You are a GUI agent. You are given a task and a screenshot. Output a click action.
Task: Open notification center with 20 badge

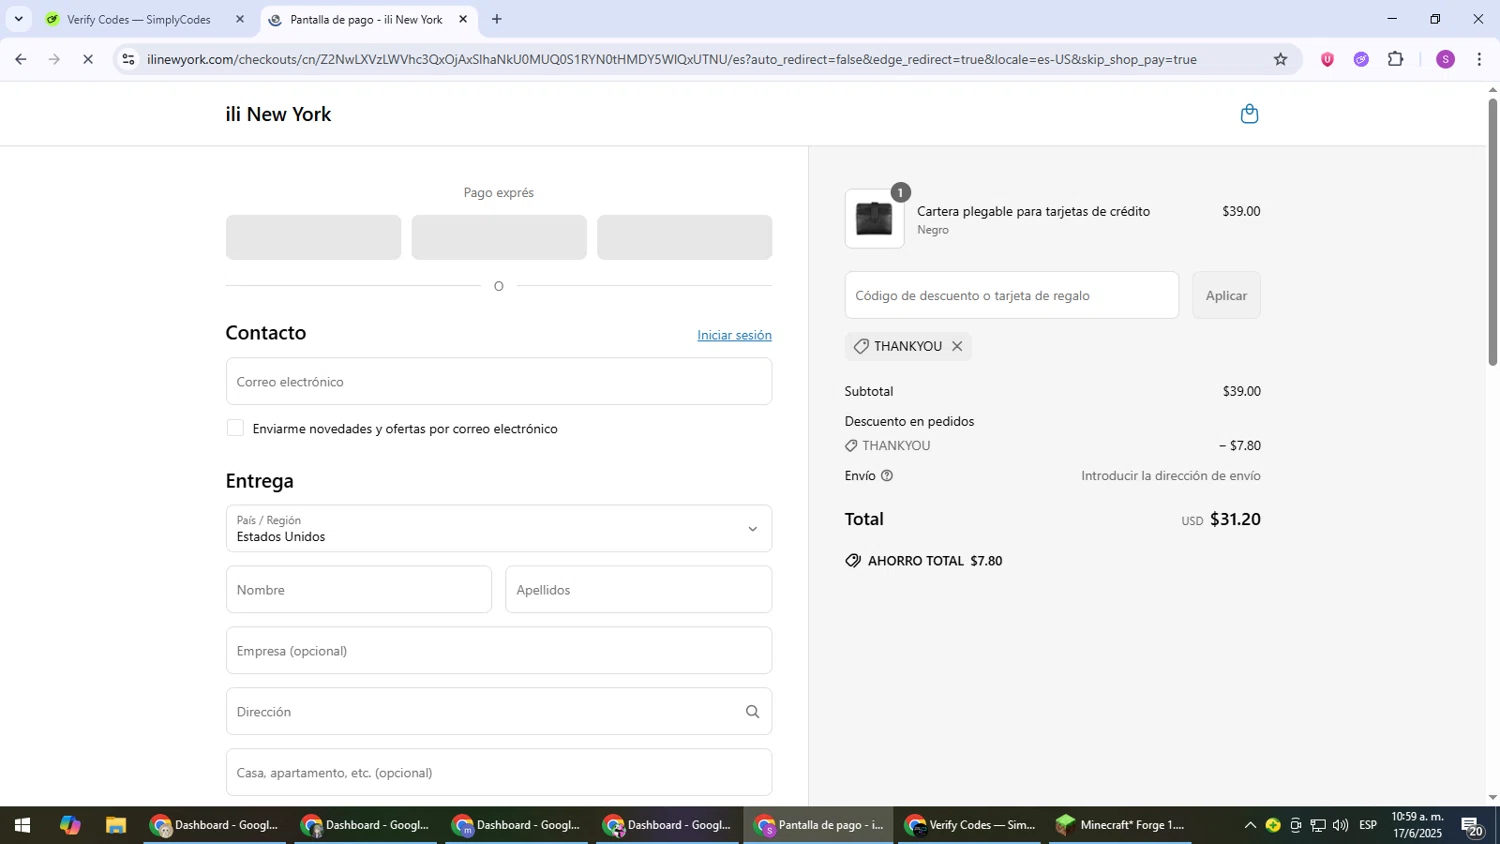click(x=1472, y=826)
